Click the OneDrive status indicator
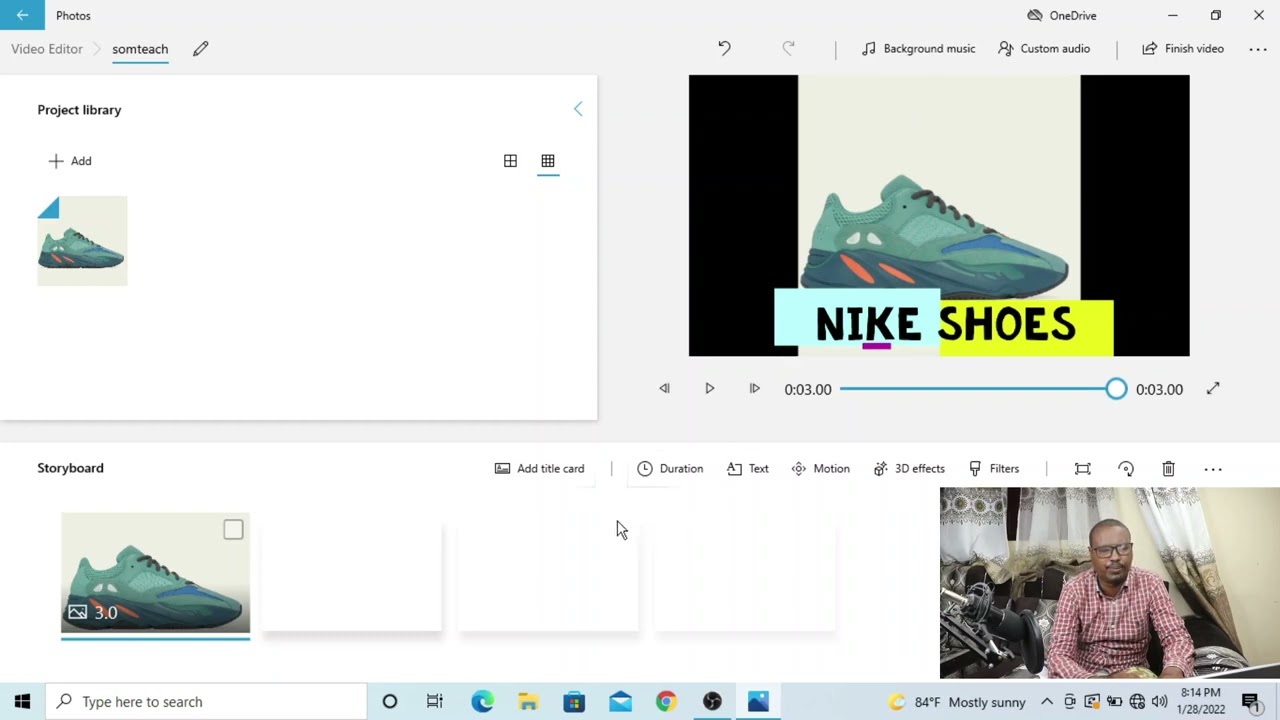 [1062, 15]
